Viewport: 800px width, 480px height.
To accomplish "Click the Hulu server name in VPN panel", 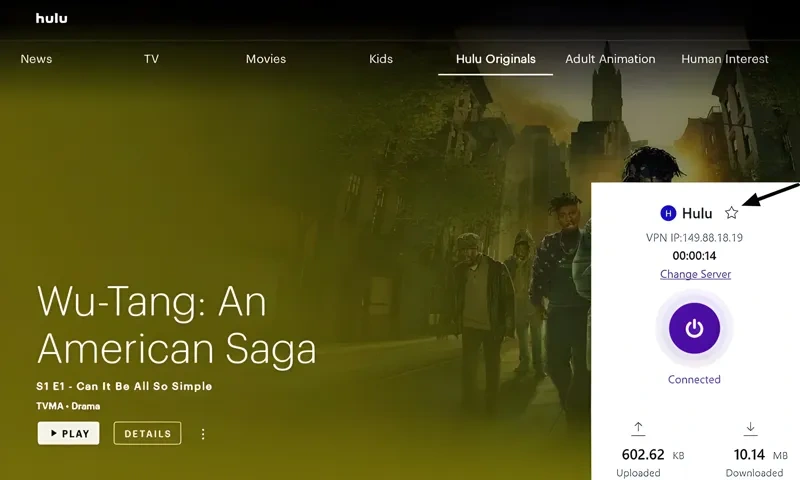I will (x=697, y=213).
